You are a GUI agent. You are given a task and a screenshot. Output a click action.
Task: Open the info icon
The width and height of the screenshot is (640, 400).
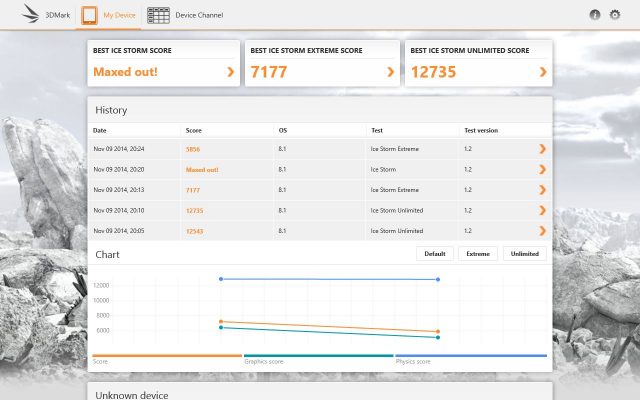595,15
